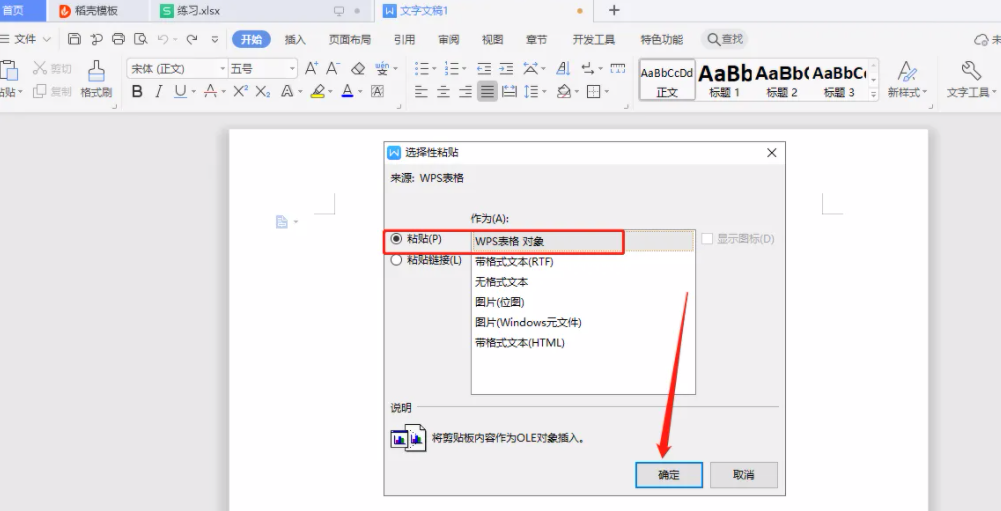Screen dimensions: 1001x511
Task: Apply Superscript X² formatting
Action: (240, 92)
